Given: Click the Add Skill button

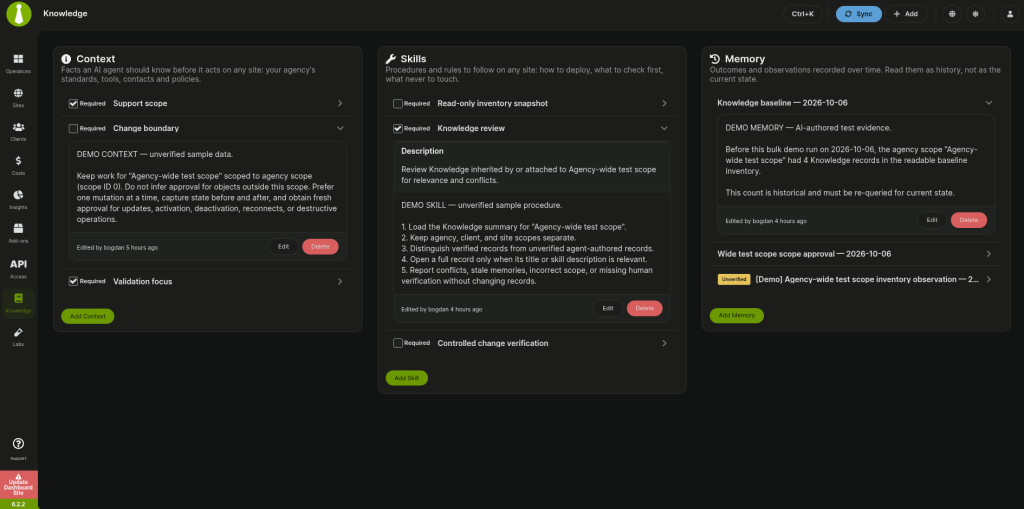Looking at the screenshot, I should click(407, 378).
